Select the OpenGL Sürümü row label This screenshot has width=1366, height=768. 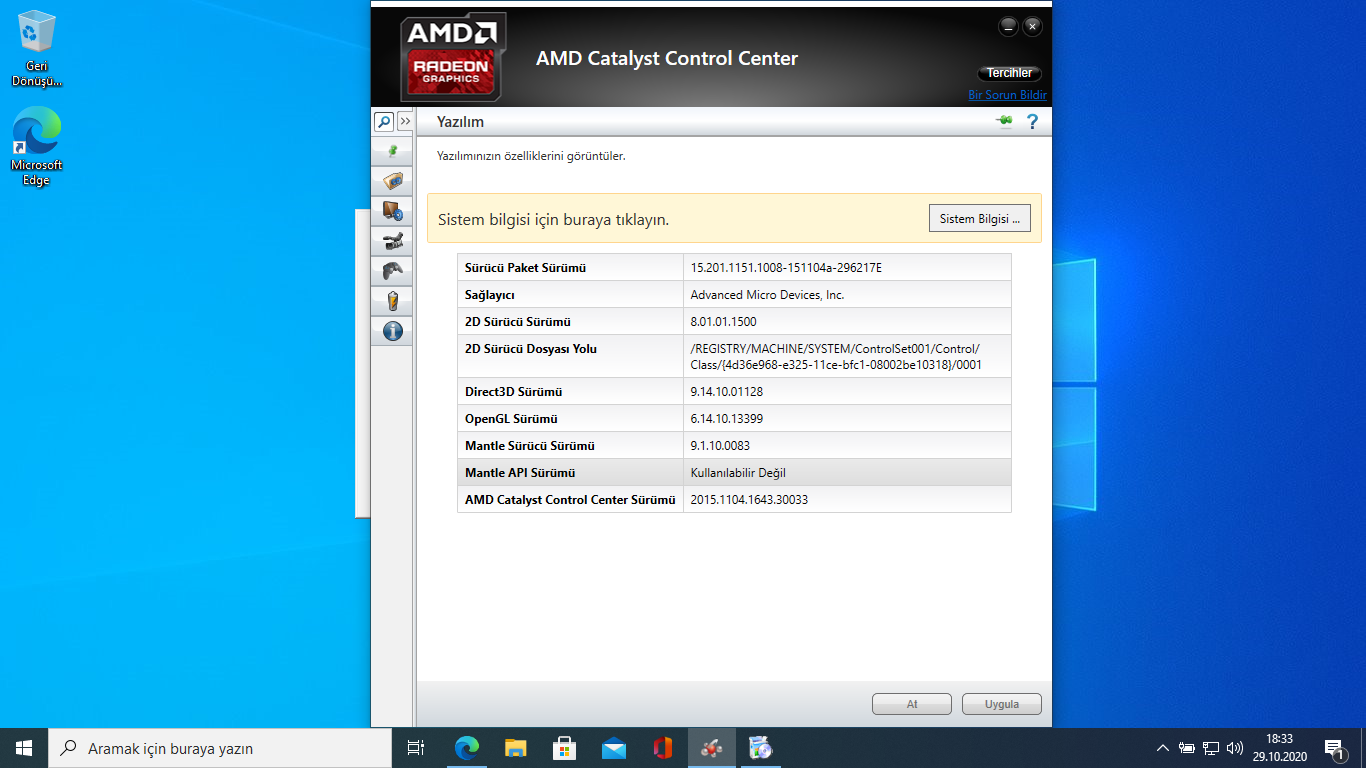[x=511, y=419]
